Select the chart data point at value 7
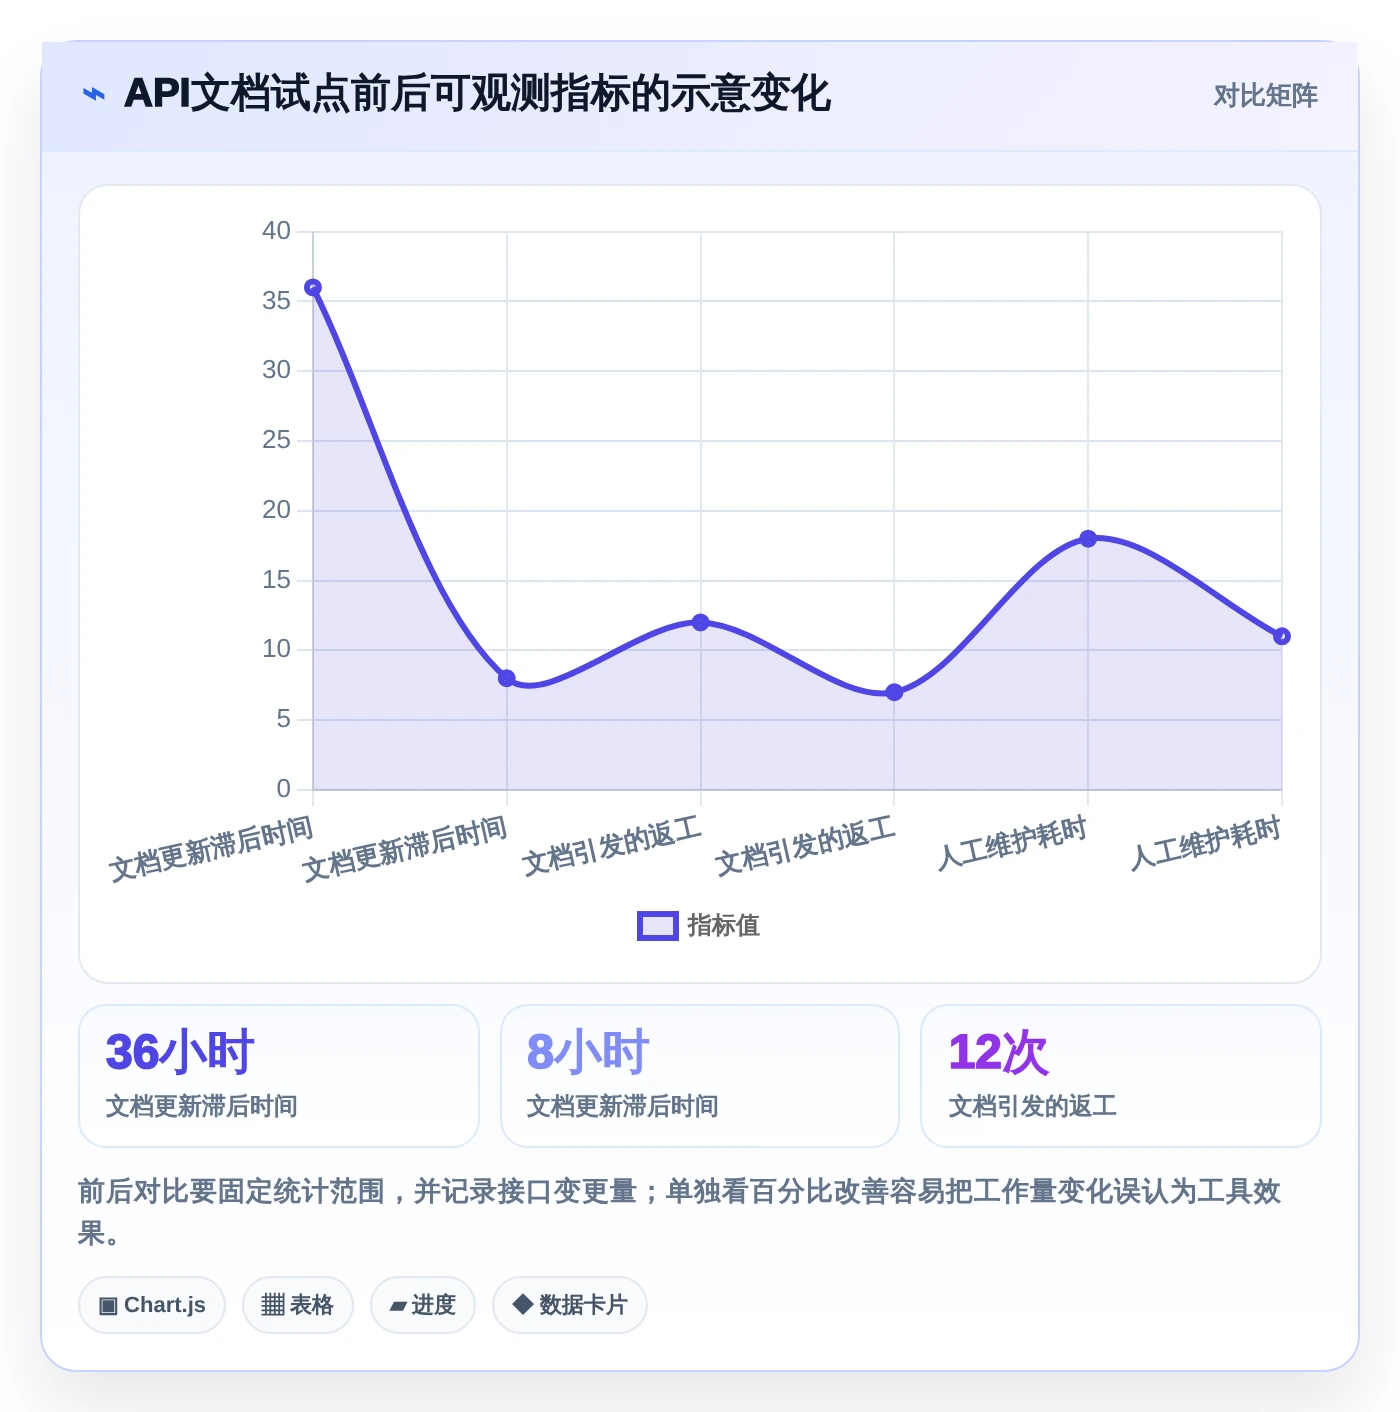1400x1412 pixels. click(894, 692)
